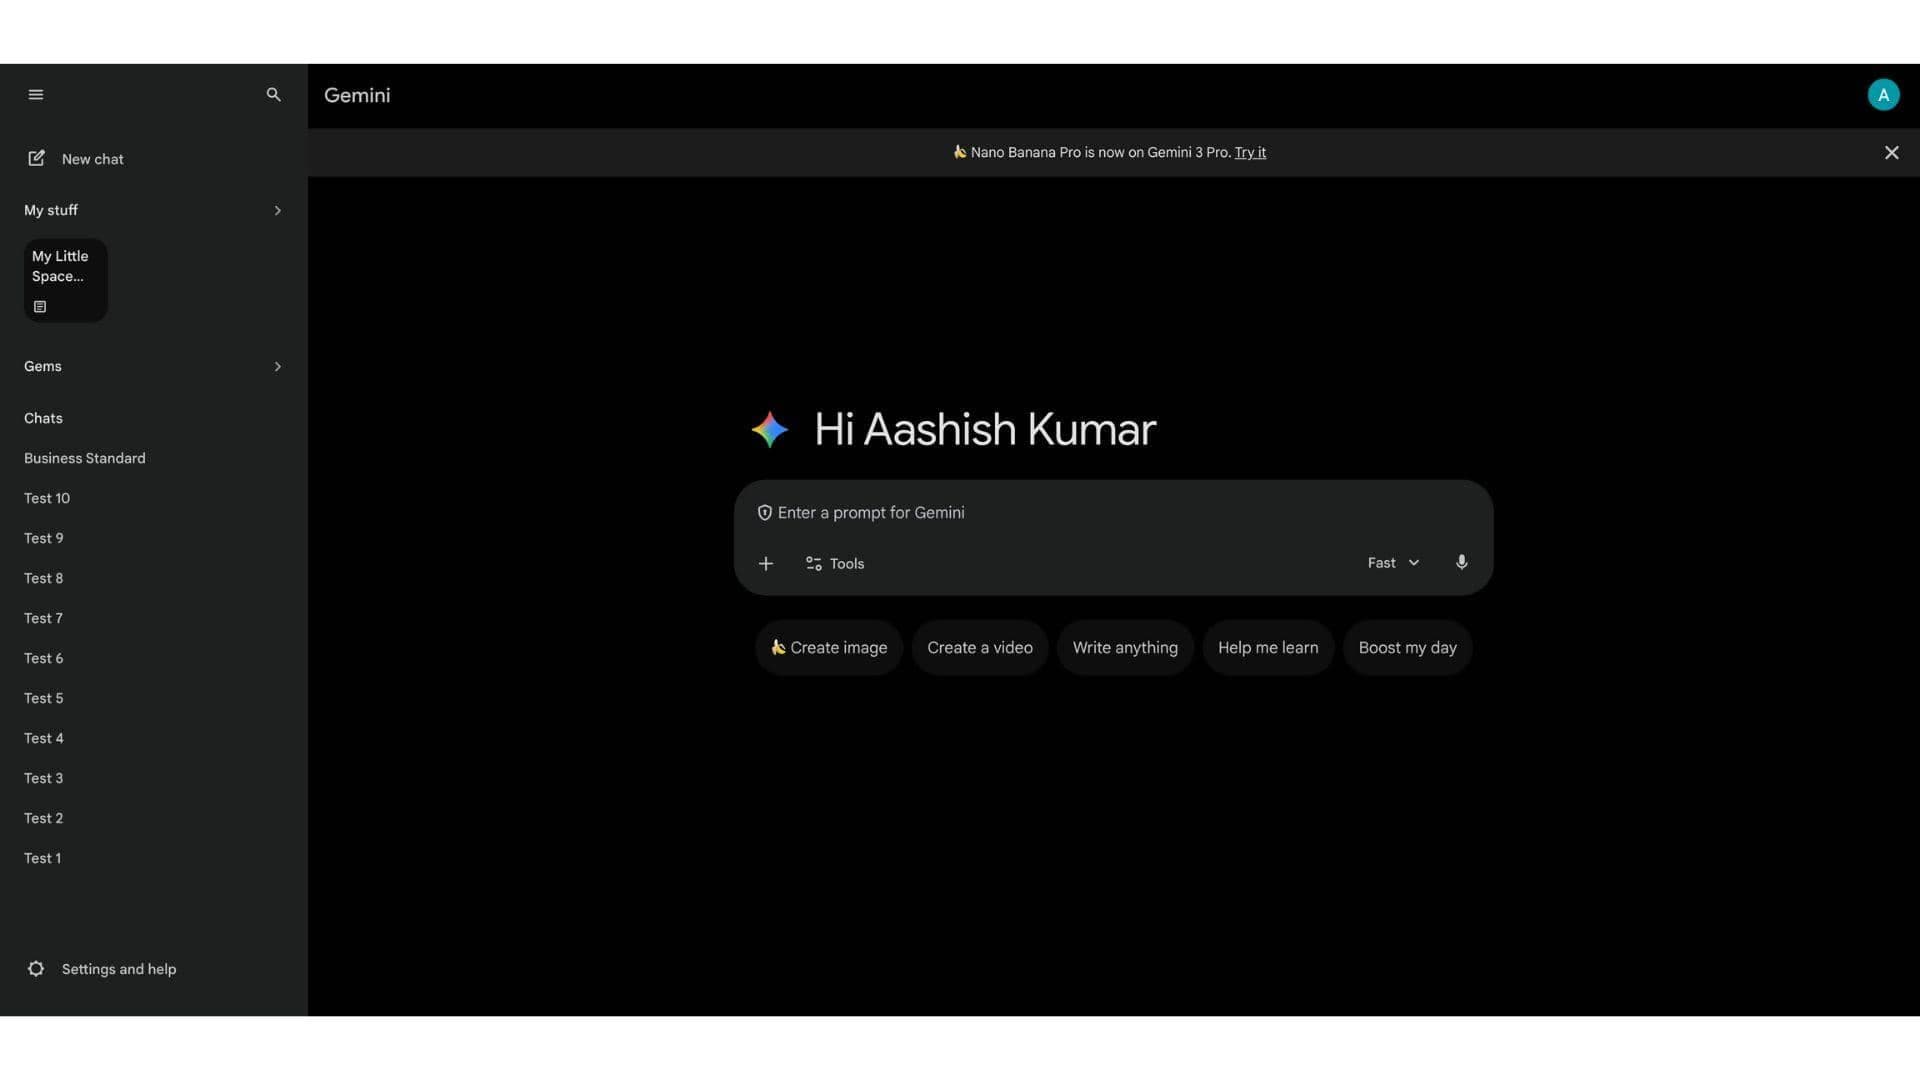The width and height of the screenshot is (1920, 1080).
Task: Open the Tools button in prompt box
Action: pyautogui.click(x=835, y=564)
